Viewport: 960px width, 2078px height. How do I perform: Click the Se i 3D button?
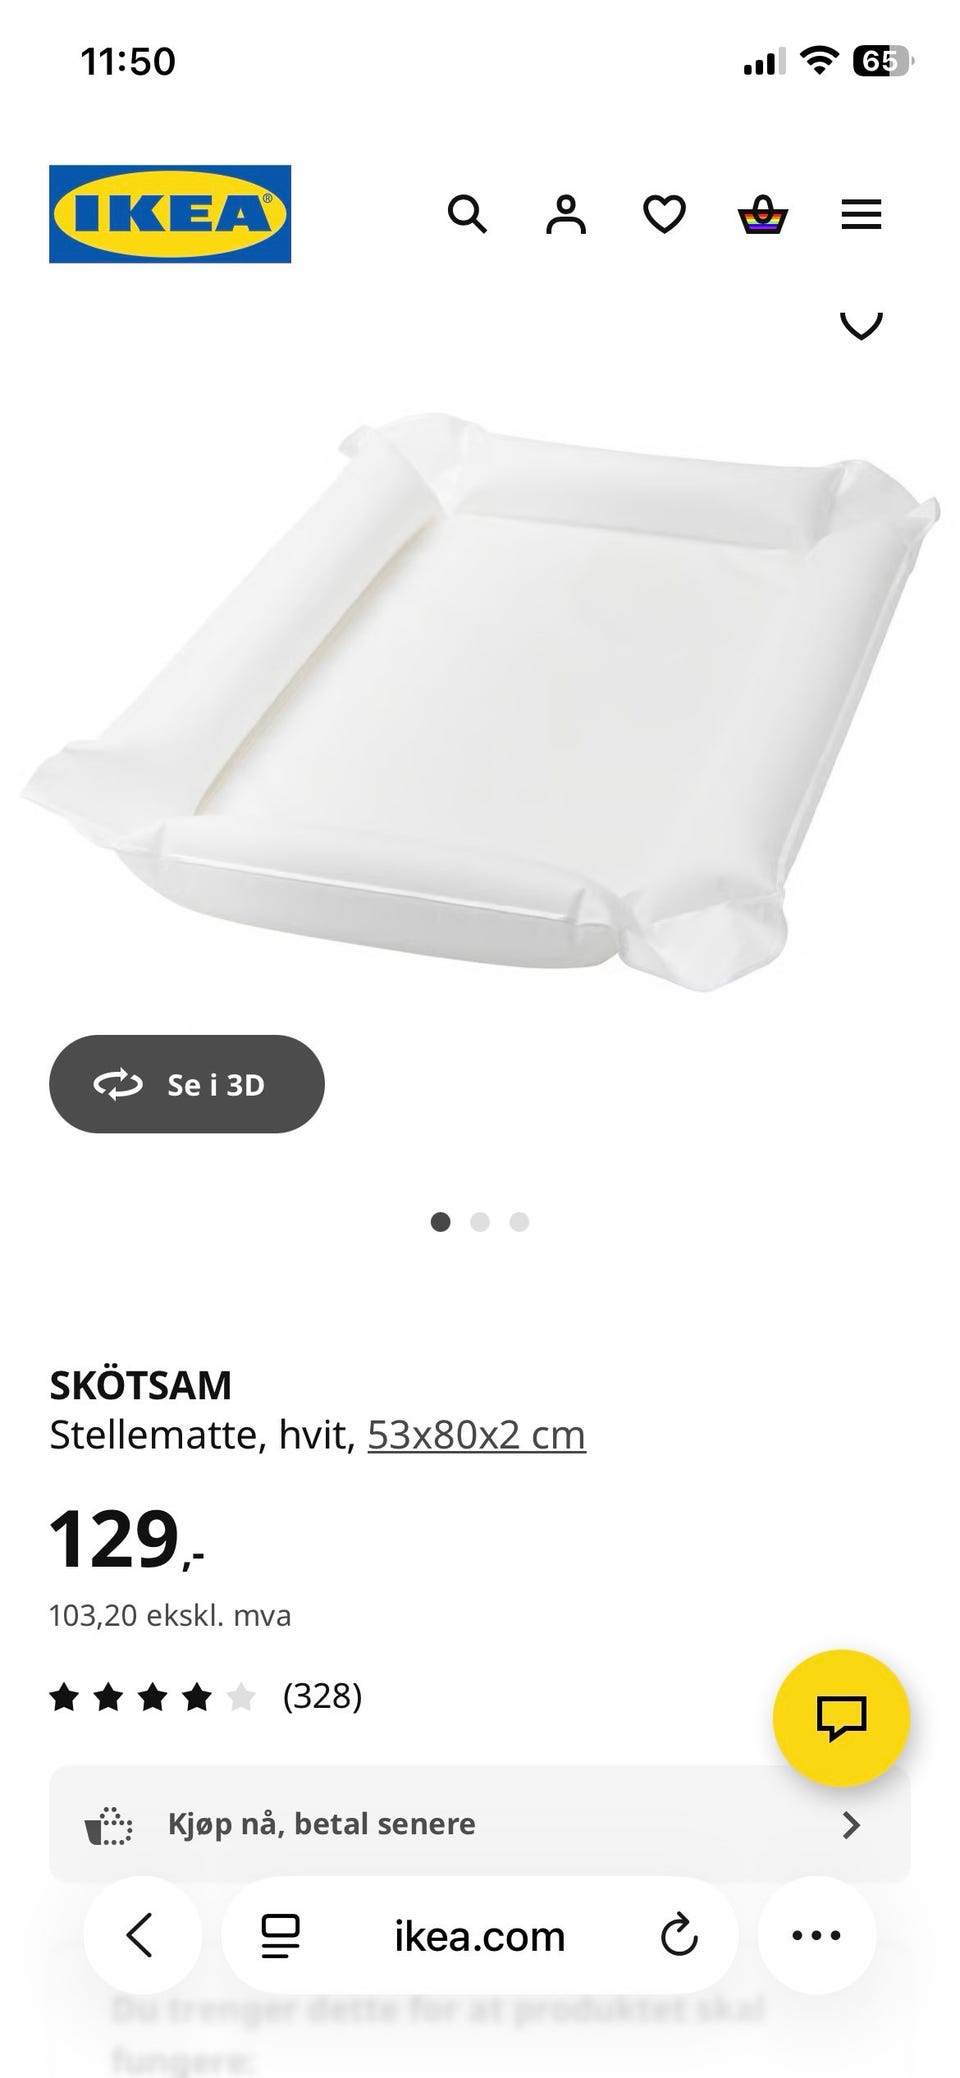click(x=187, y=1084)
